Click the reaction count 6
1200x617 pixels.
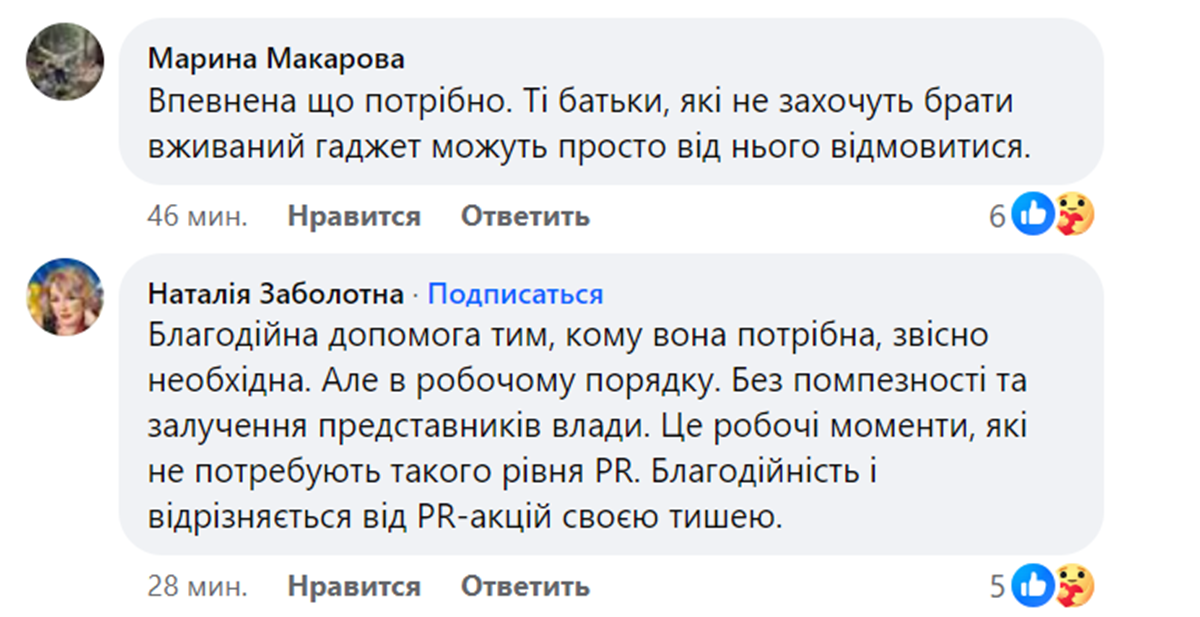pyautogui.click(x=997, y=216)
